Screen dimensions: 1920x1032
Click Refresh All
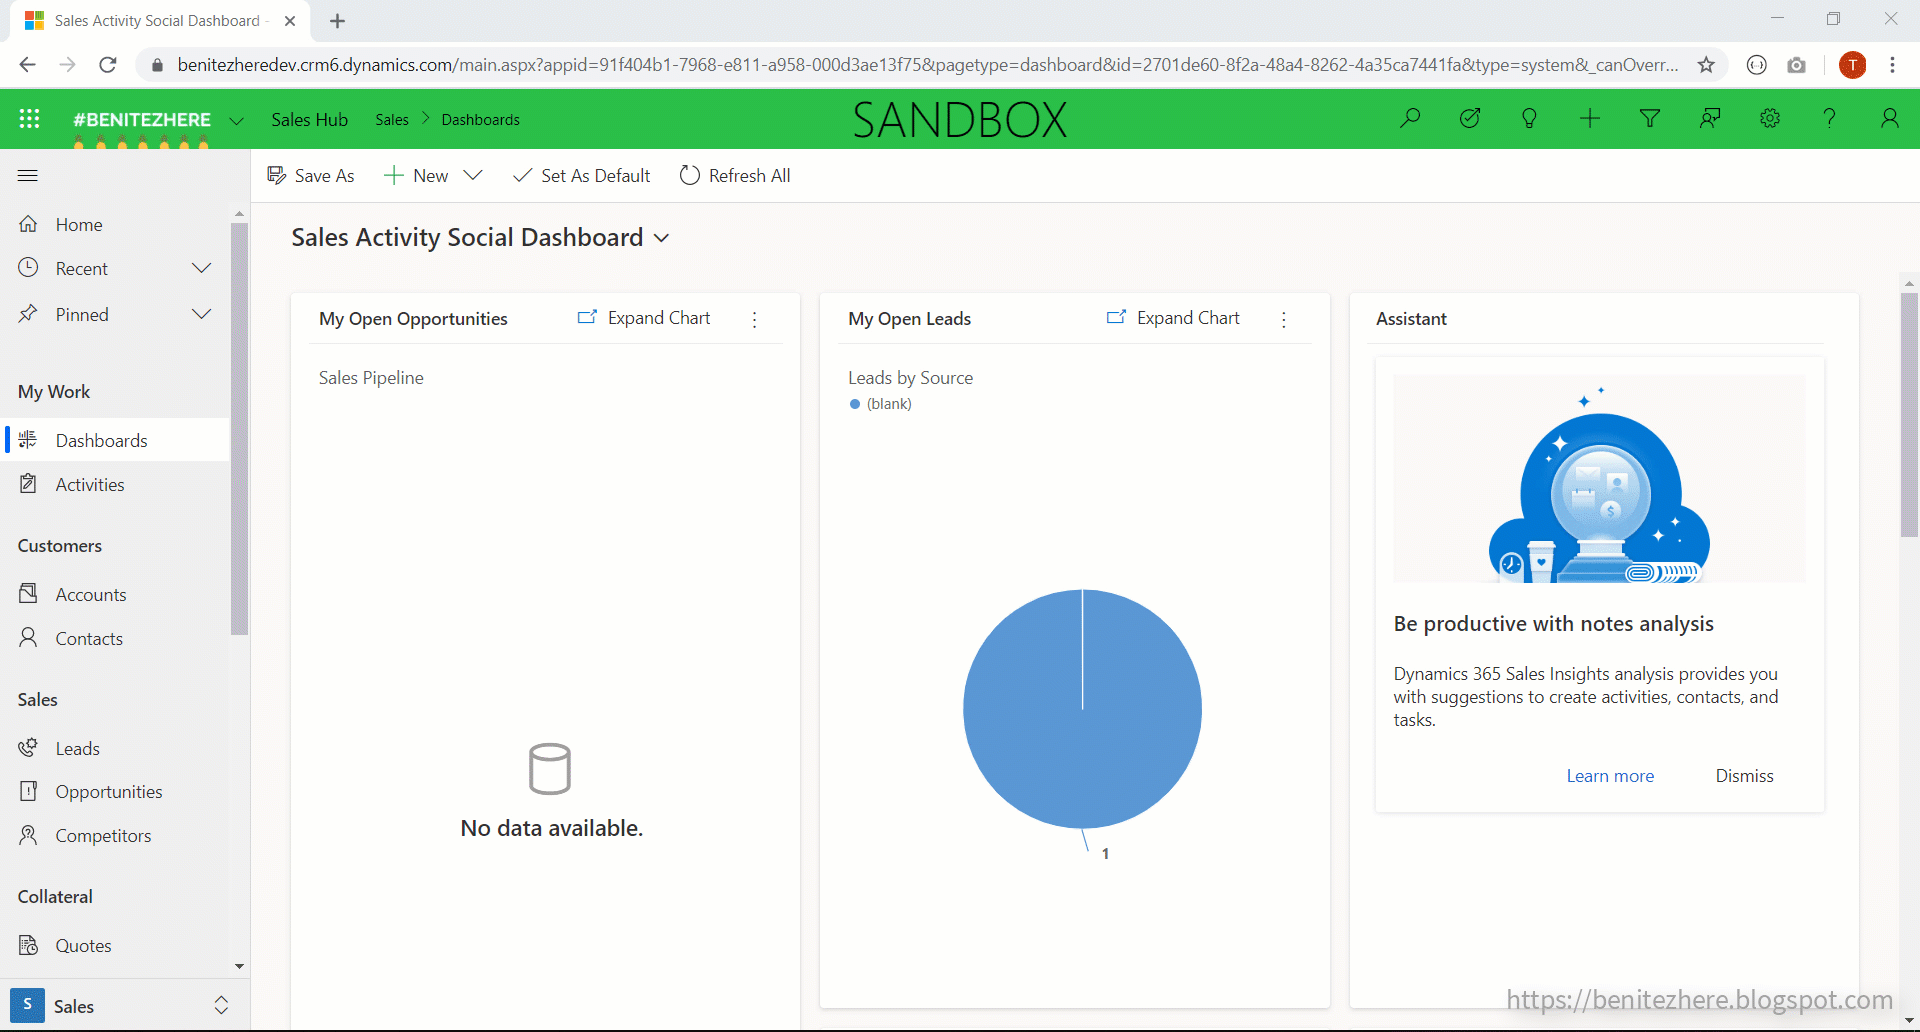point(735,176)
